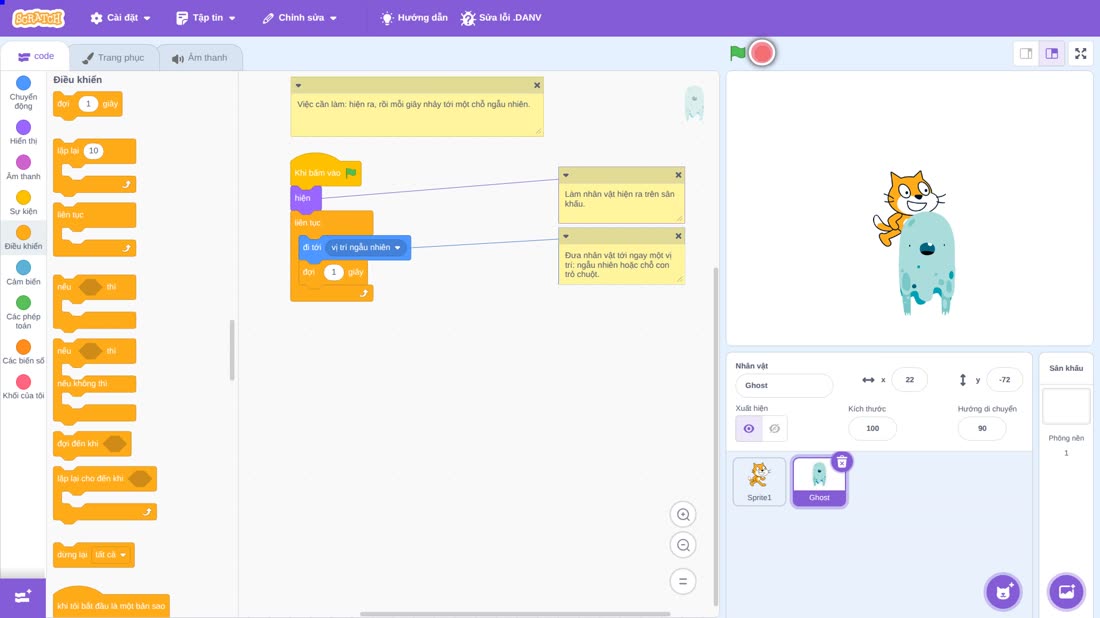Collapse the 'Làm nhân vật hiện ra' comment
1100x618 pixels.
(x=566, y=175)
